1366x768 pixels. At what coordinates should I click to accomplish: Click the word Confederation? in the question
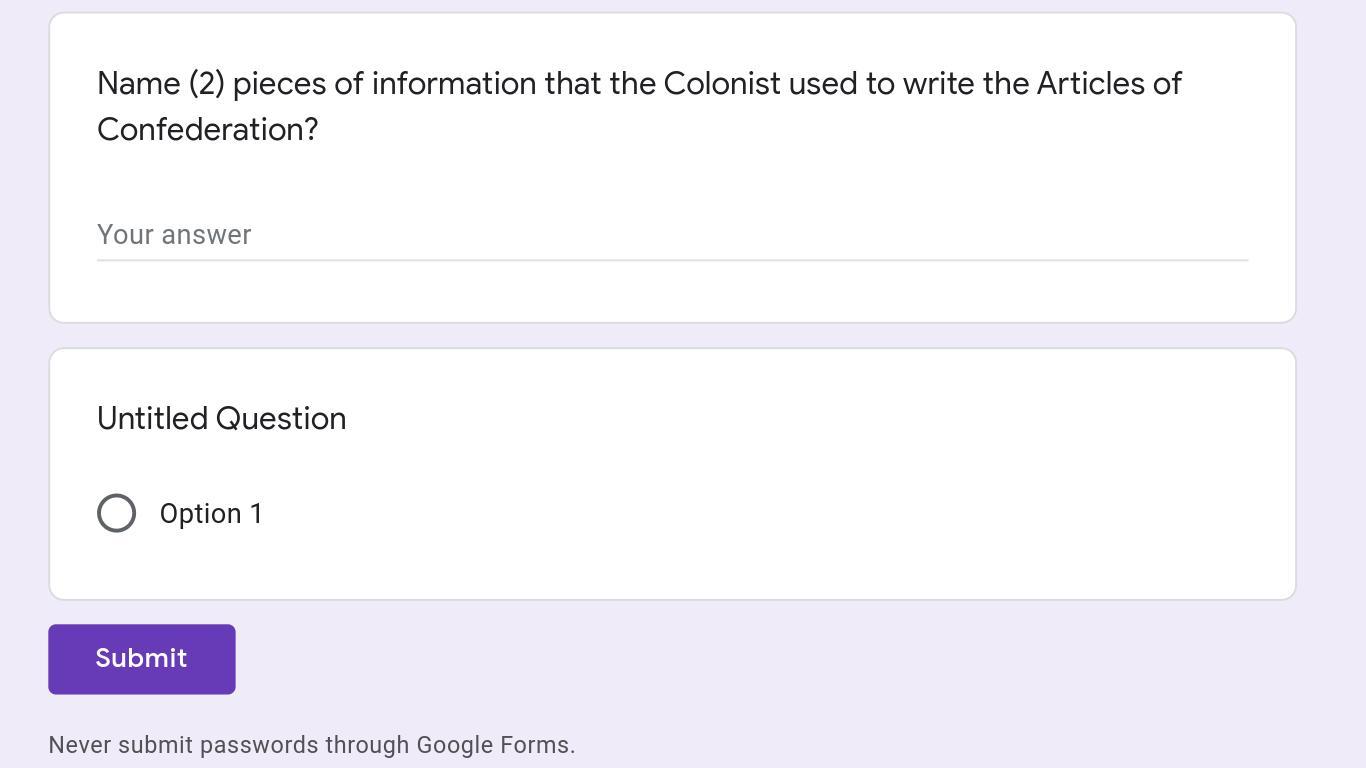pyautogui.click(x=208, y=130)
